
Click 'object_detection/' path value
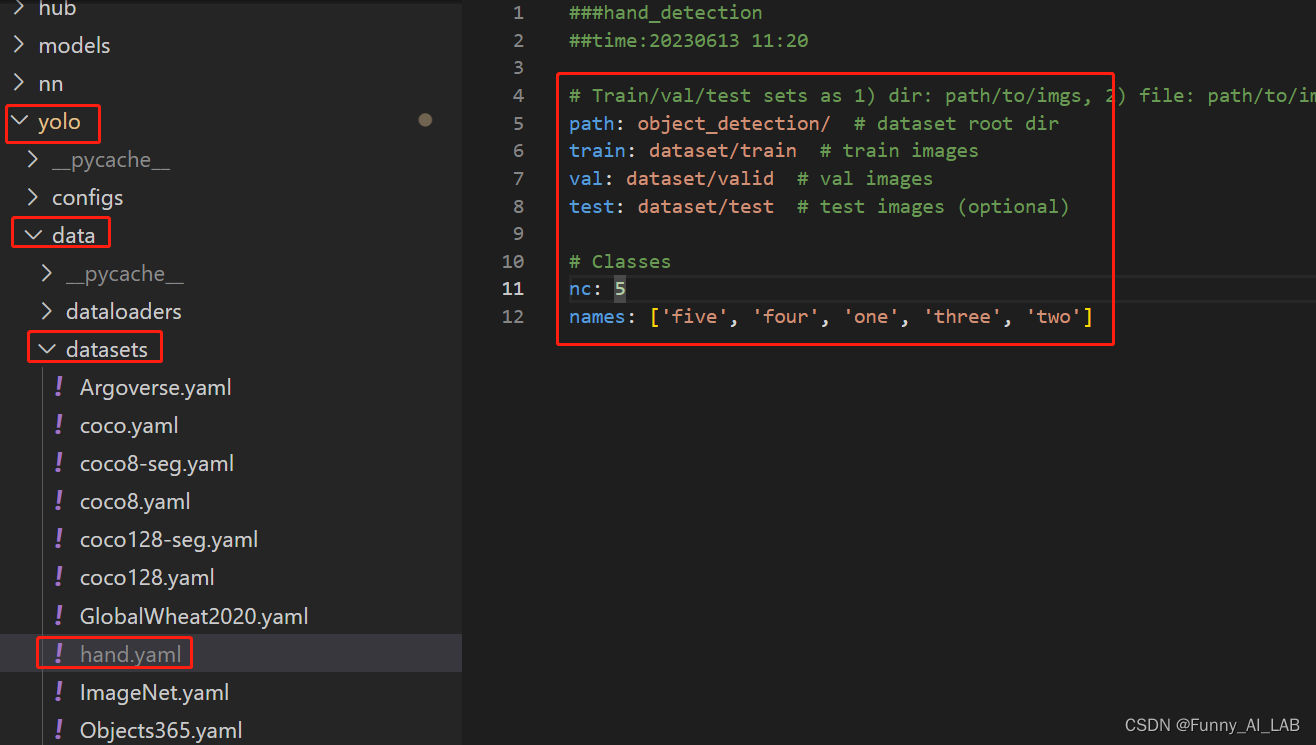click(x=734, y=124)
